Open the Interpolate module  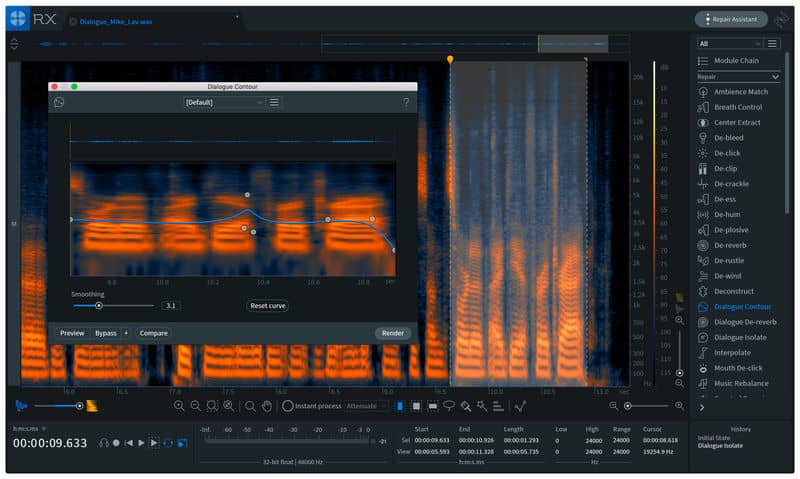(x=724, y=352)
